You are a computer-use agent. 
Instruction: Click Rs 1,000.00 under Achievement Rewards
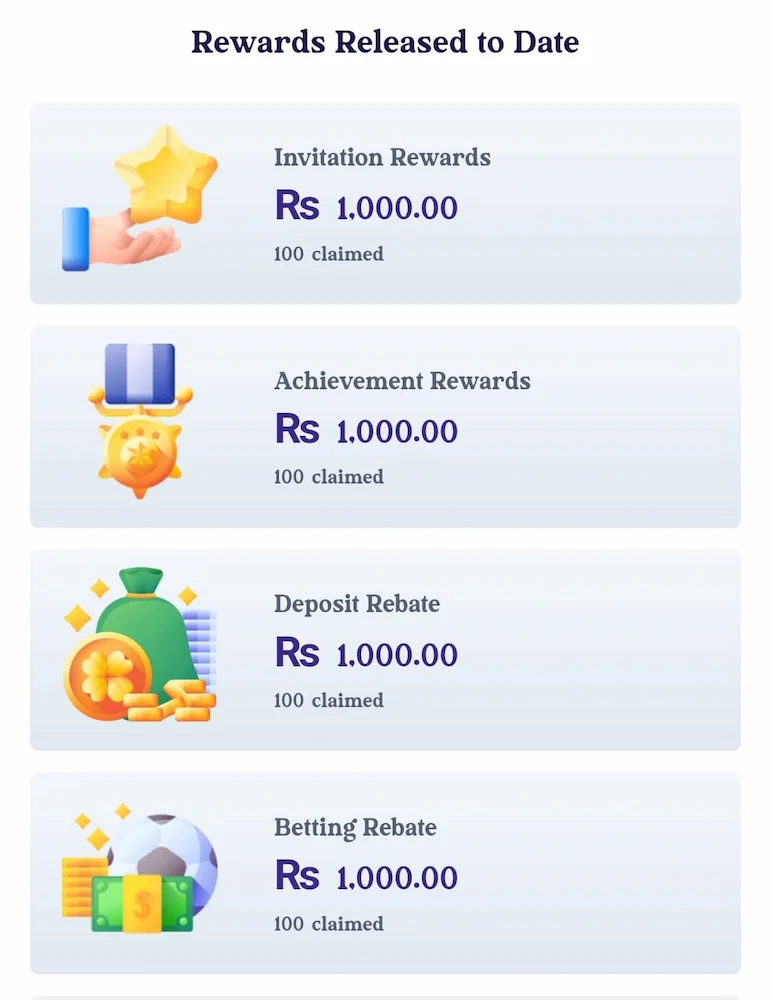pos(366,429)
